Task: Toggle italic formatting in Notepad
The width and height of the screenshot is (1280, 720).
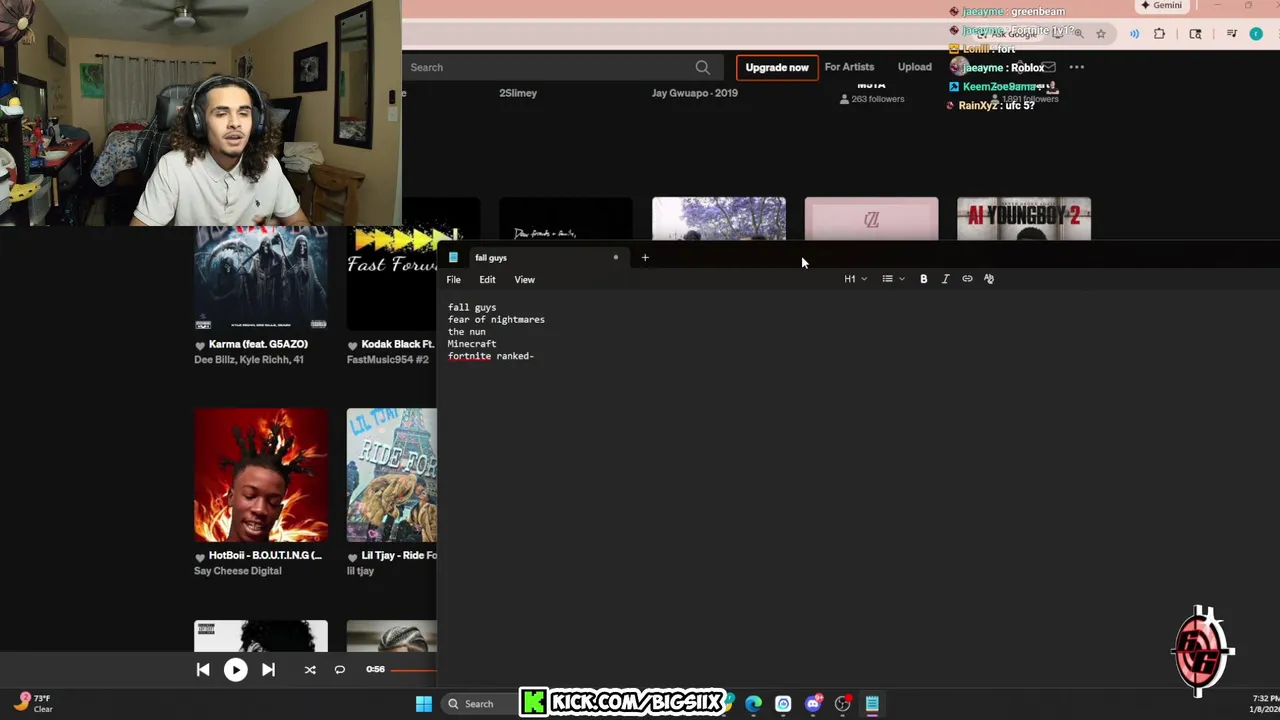Action: pyautogui.click(x=945, y=279)
